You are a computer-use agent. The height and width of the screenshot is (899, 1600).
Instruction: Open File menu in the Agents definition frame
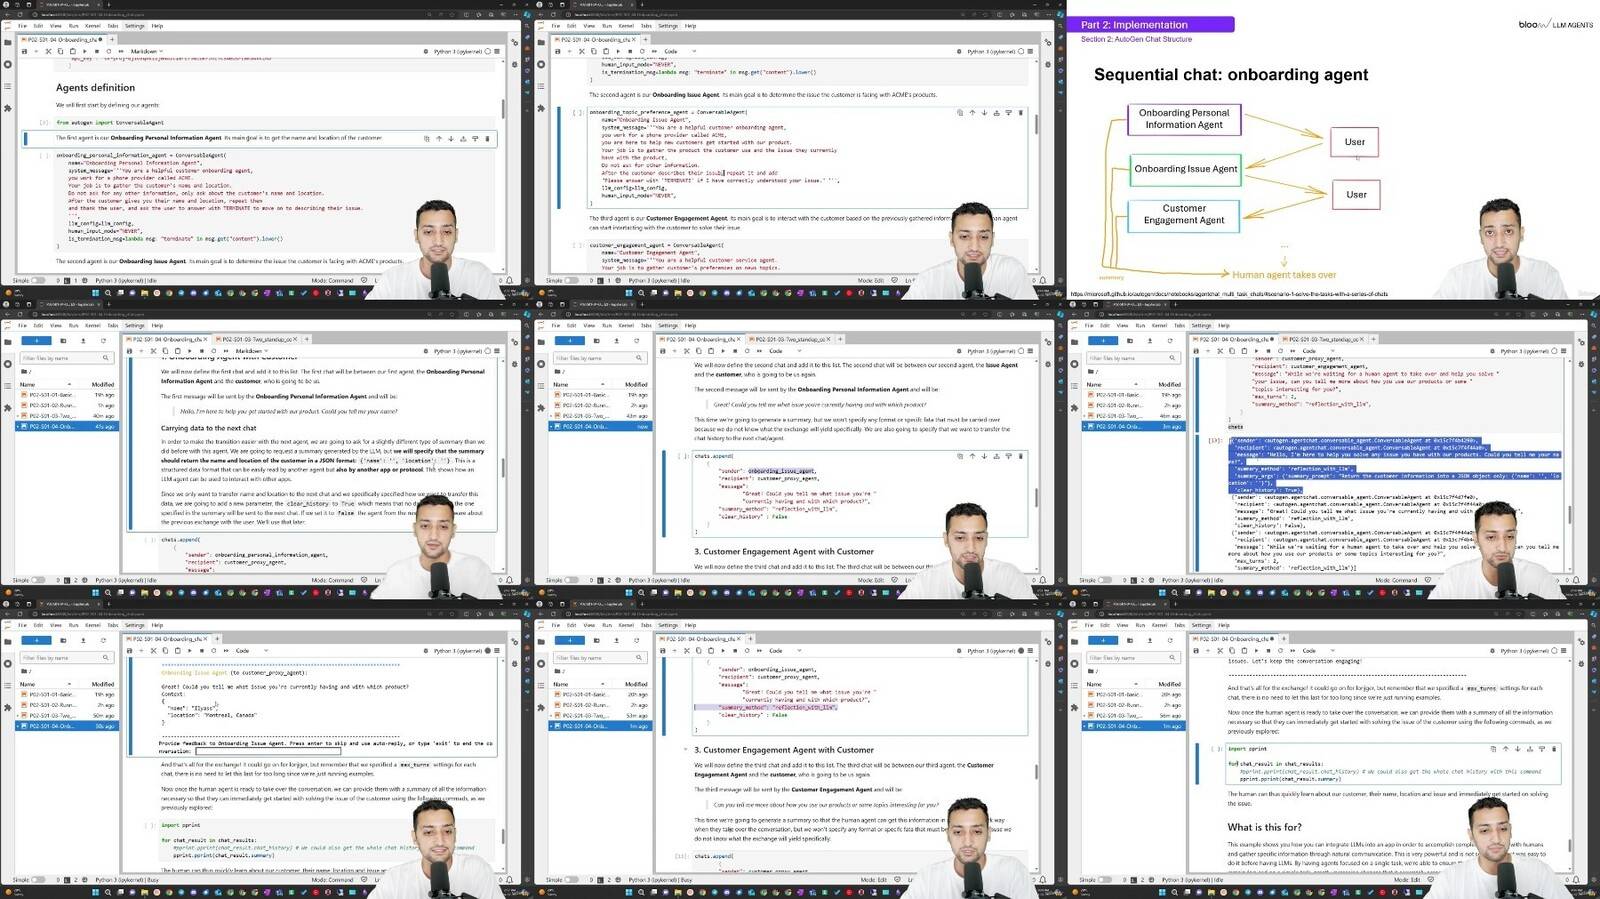click(22, 26)
